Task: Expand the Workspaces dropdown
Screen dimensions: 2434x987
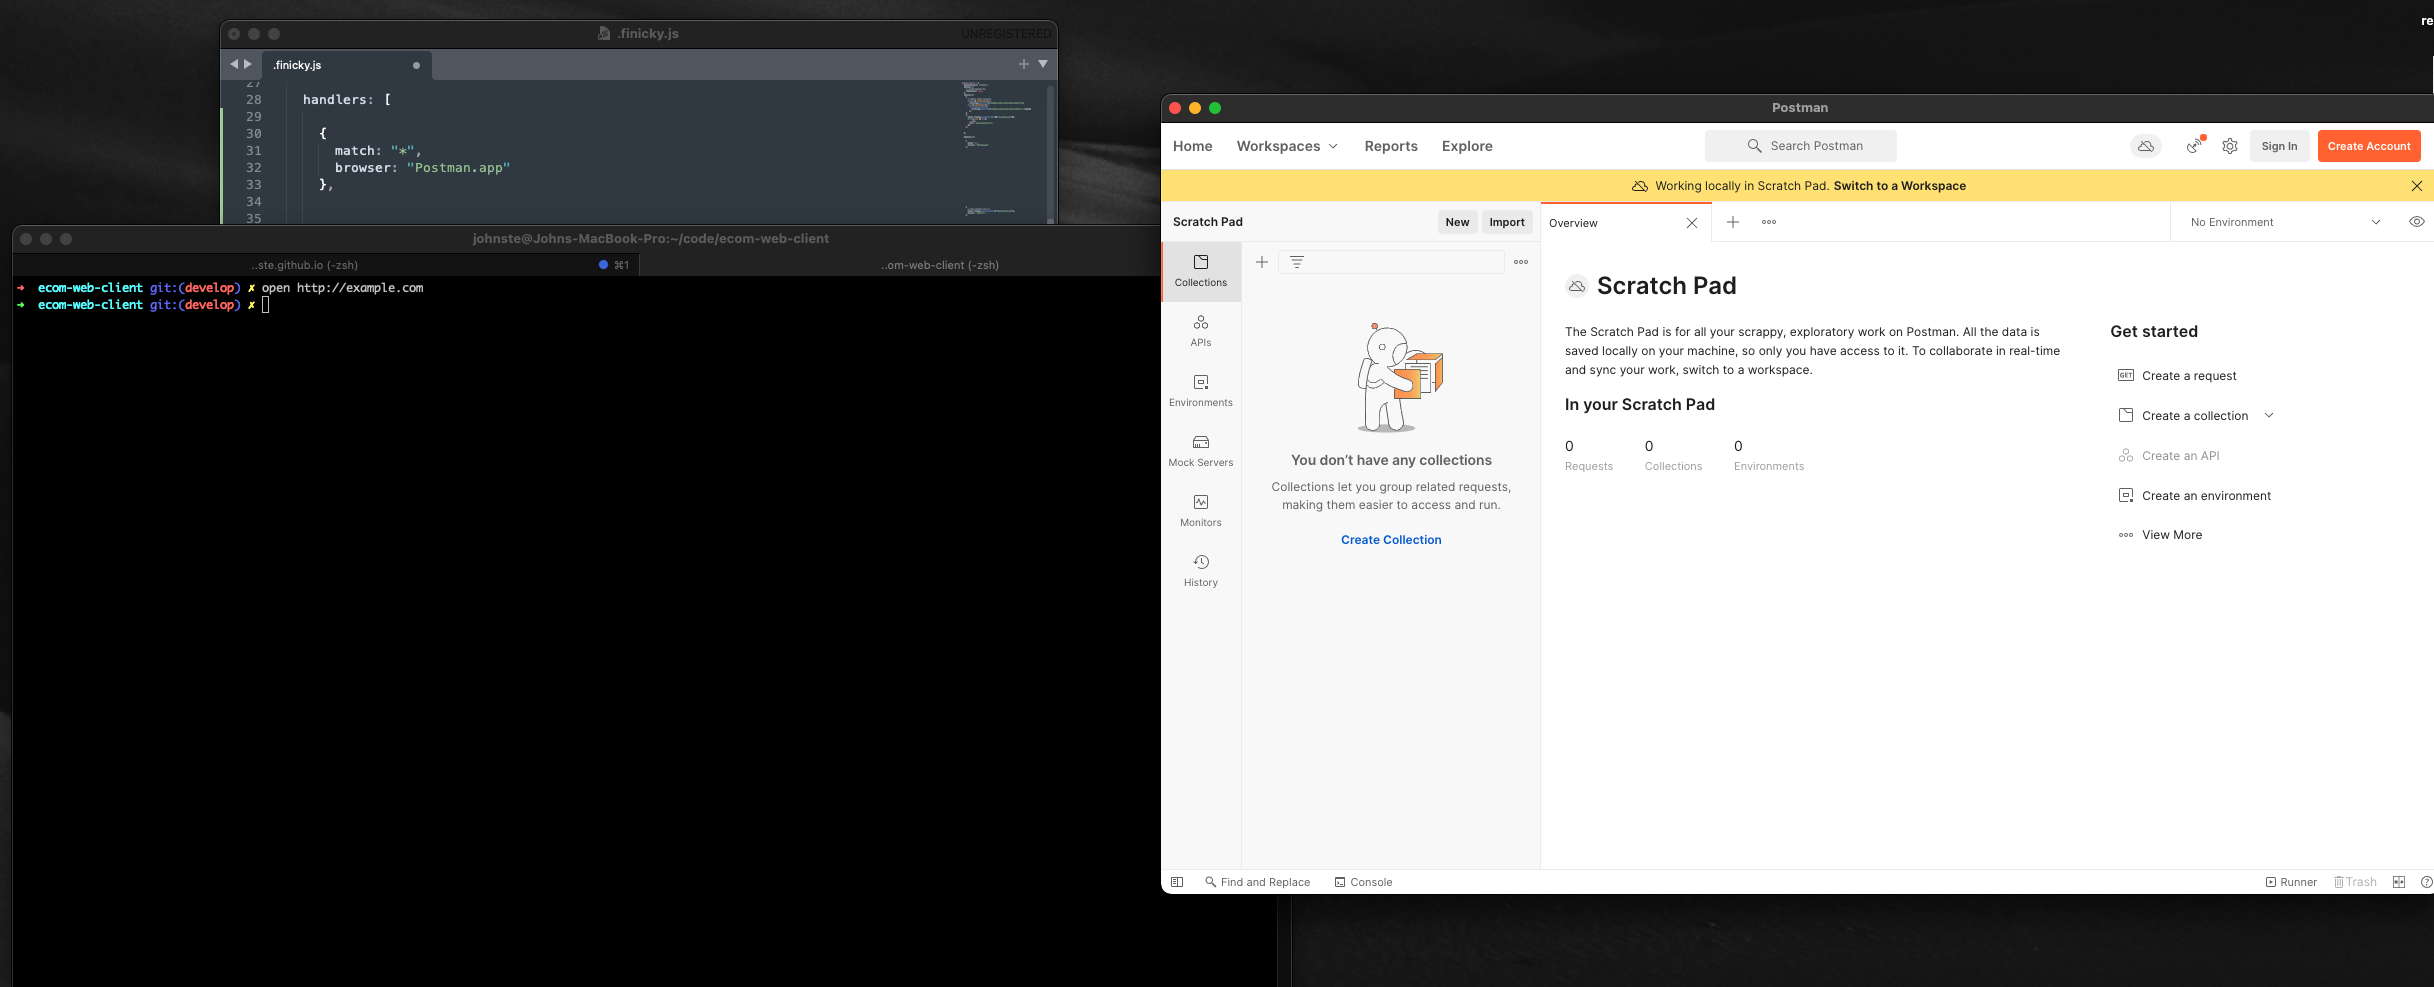Action: point(1287,146)
